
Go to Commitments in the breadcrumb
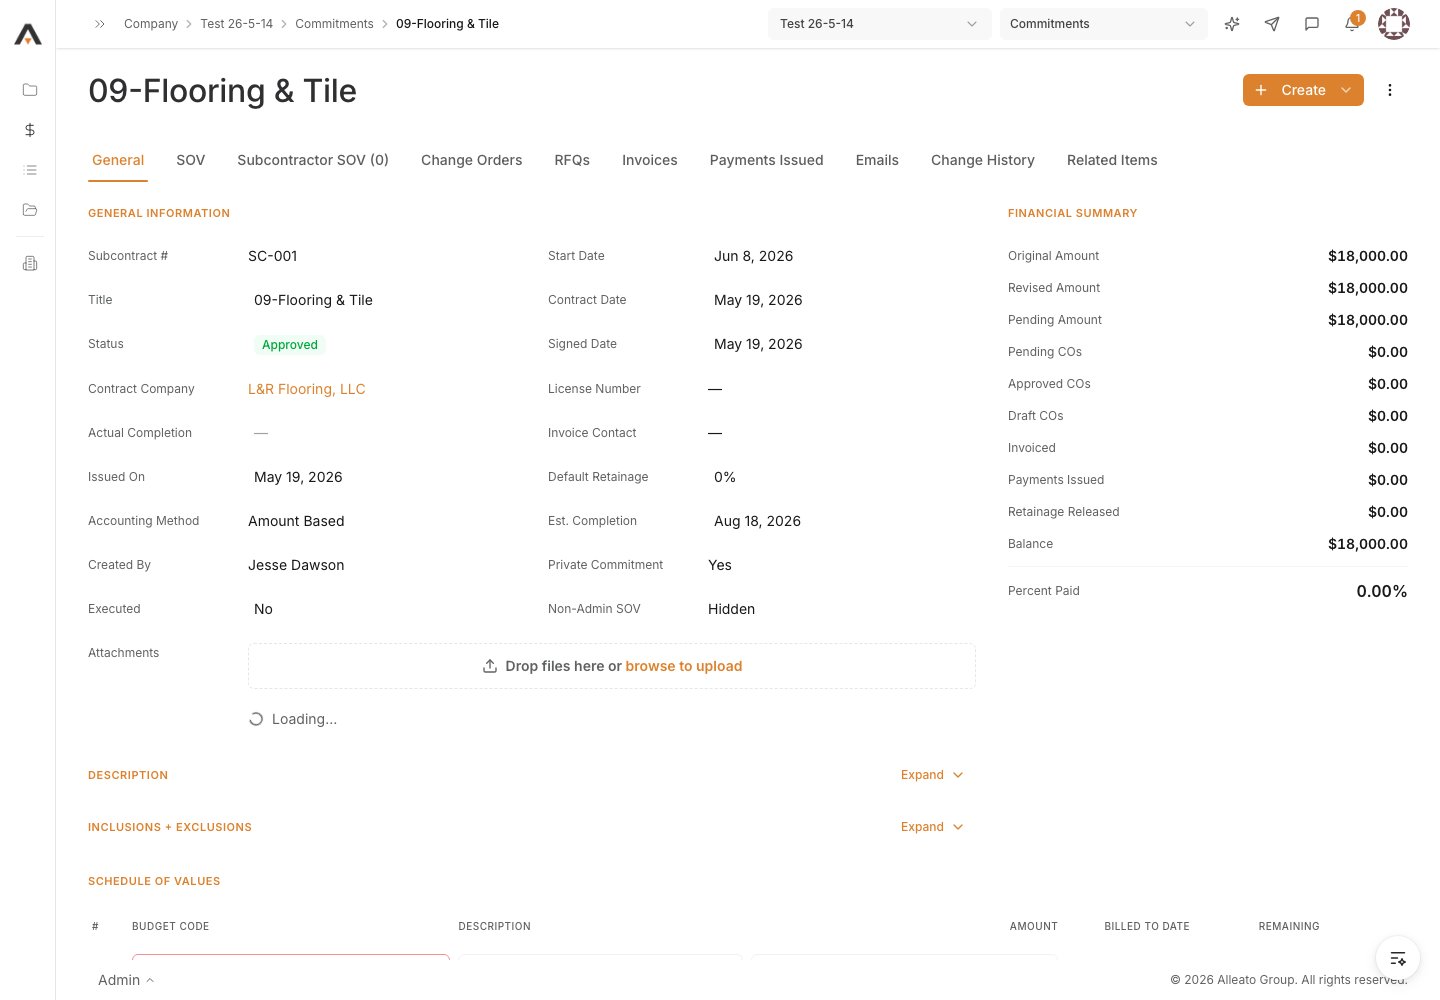[334, 24]
